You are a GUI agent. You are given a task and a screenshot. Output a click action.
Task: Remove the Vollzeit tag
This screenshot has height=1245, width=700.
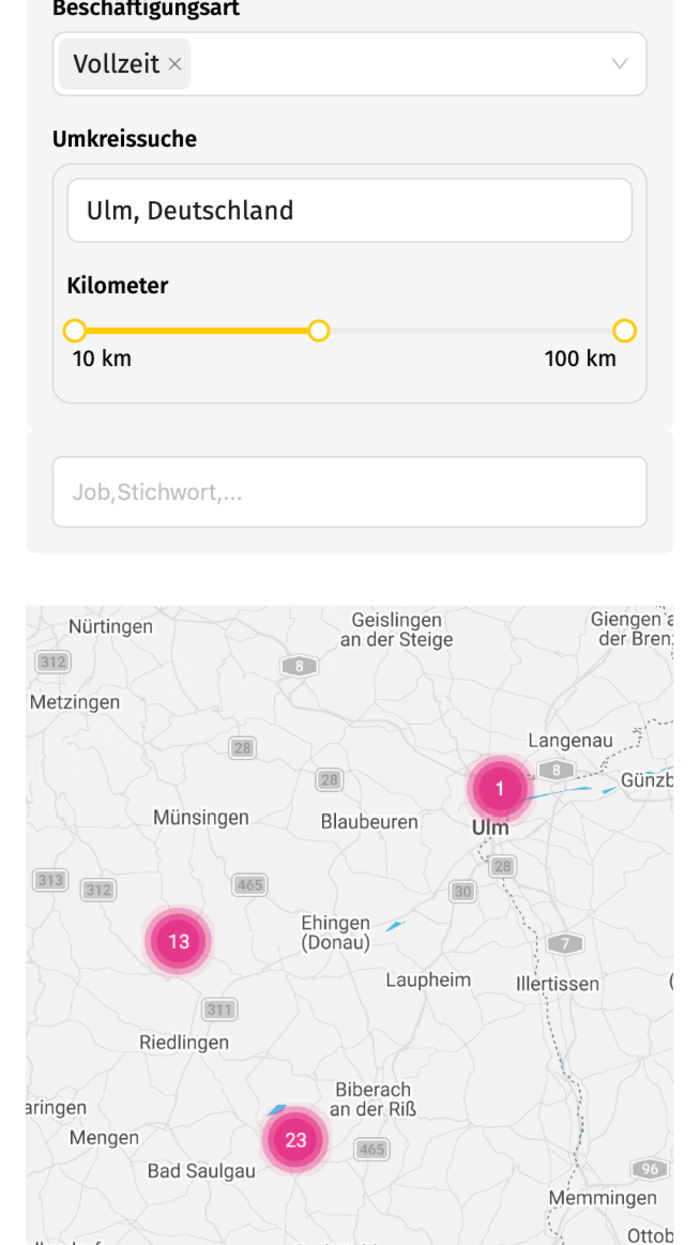click(175, 64)
